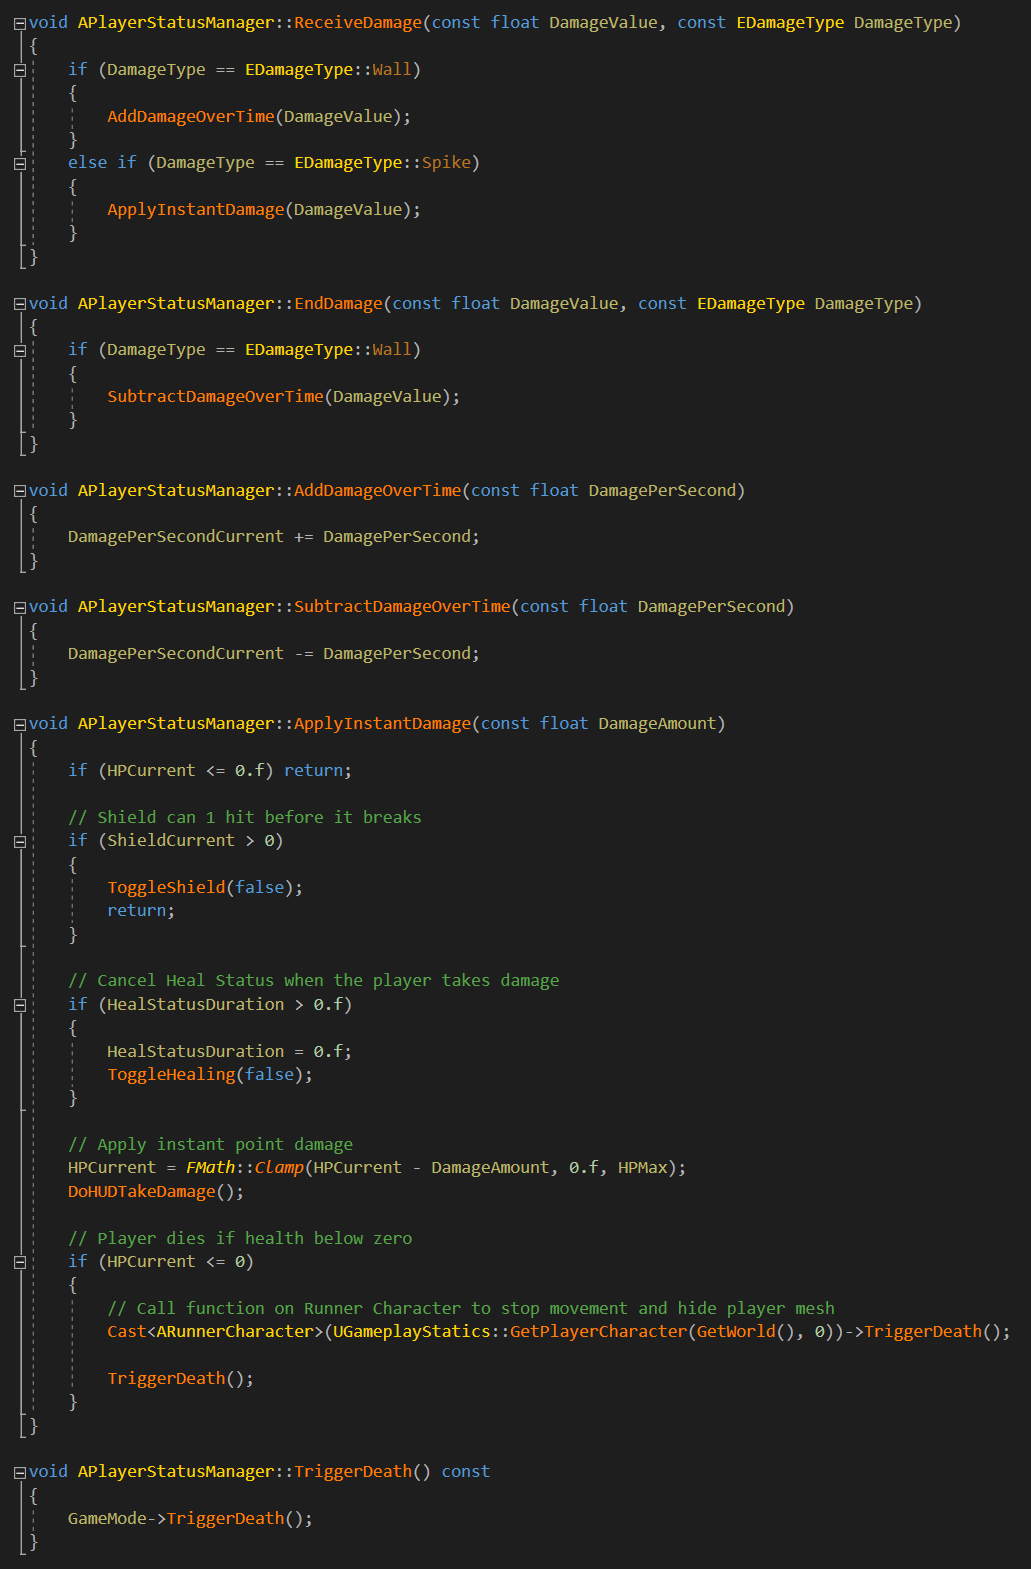
Task: Click the comment 'Player dies if health below zero'
Action: pyautogui.click(x=240, y=1239)
